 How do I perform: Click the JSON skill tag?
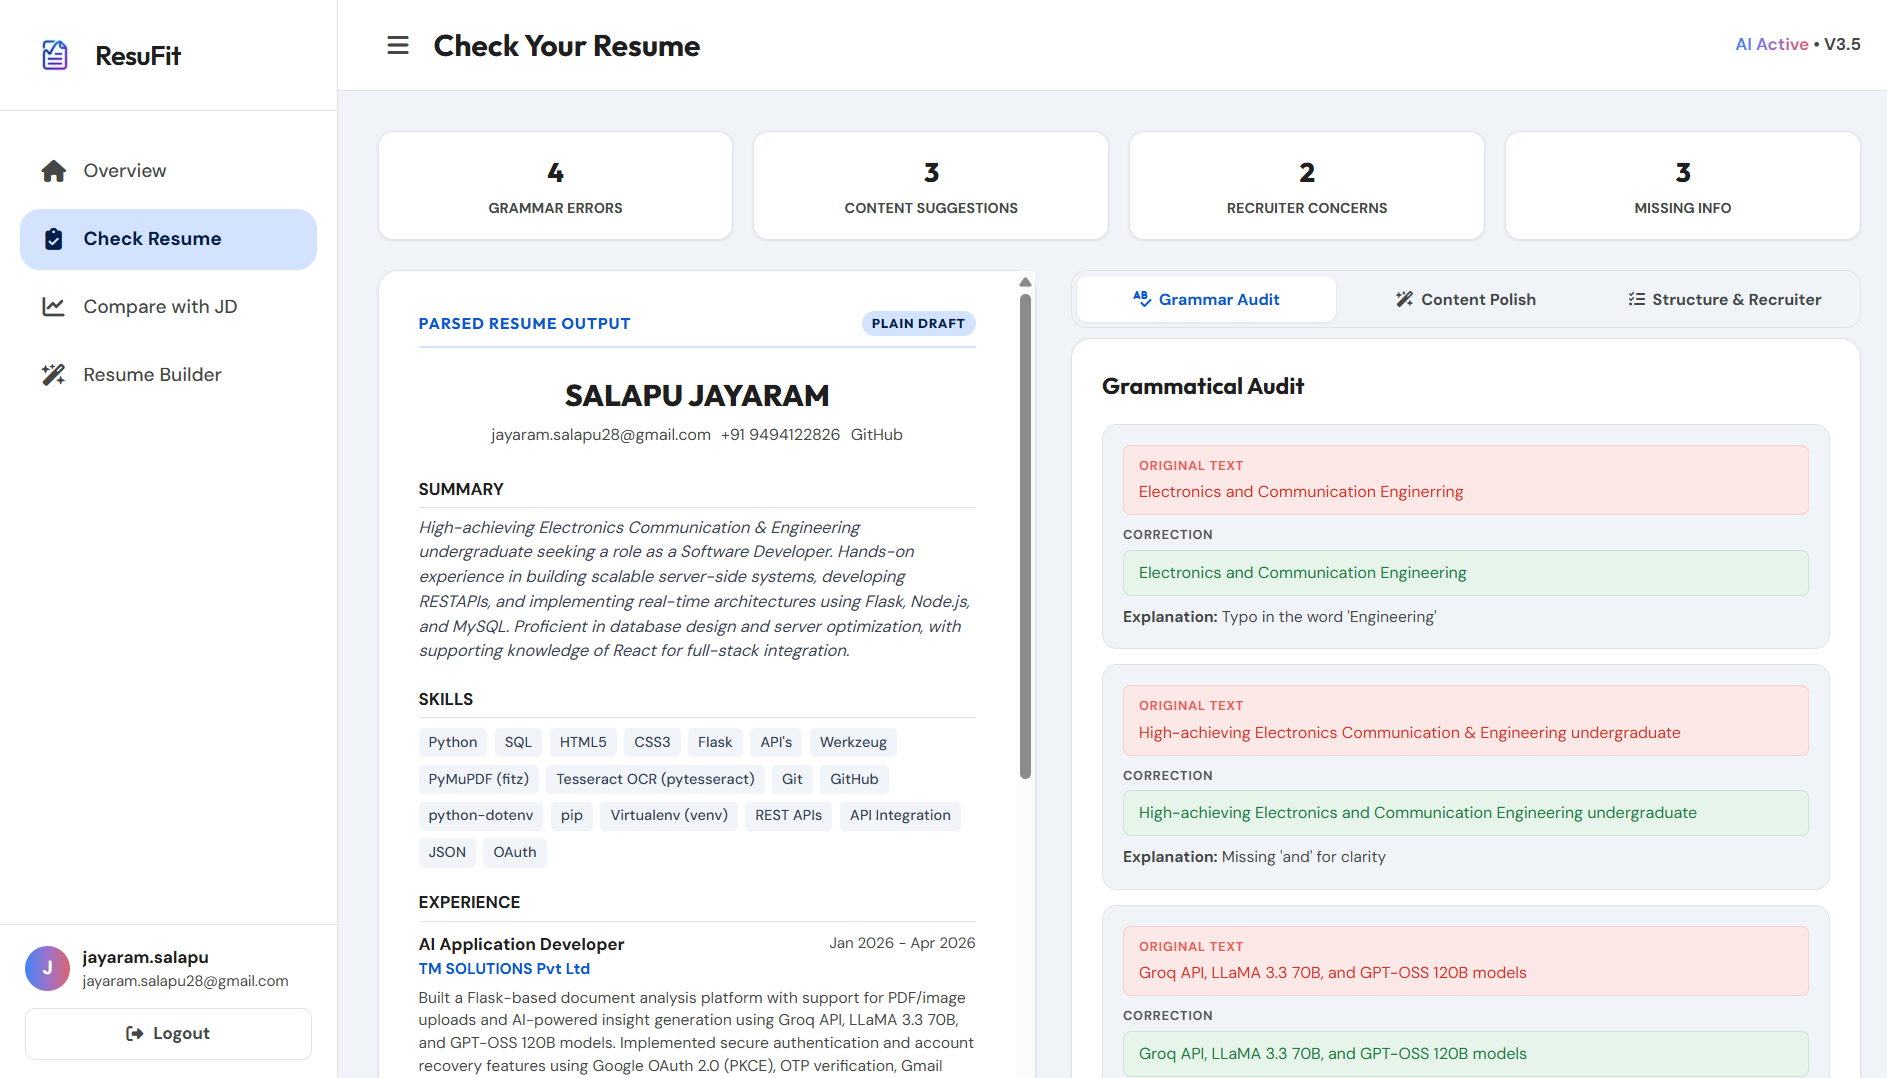tap(447, 852)
